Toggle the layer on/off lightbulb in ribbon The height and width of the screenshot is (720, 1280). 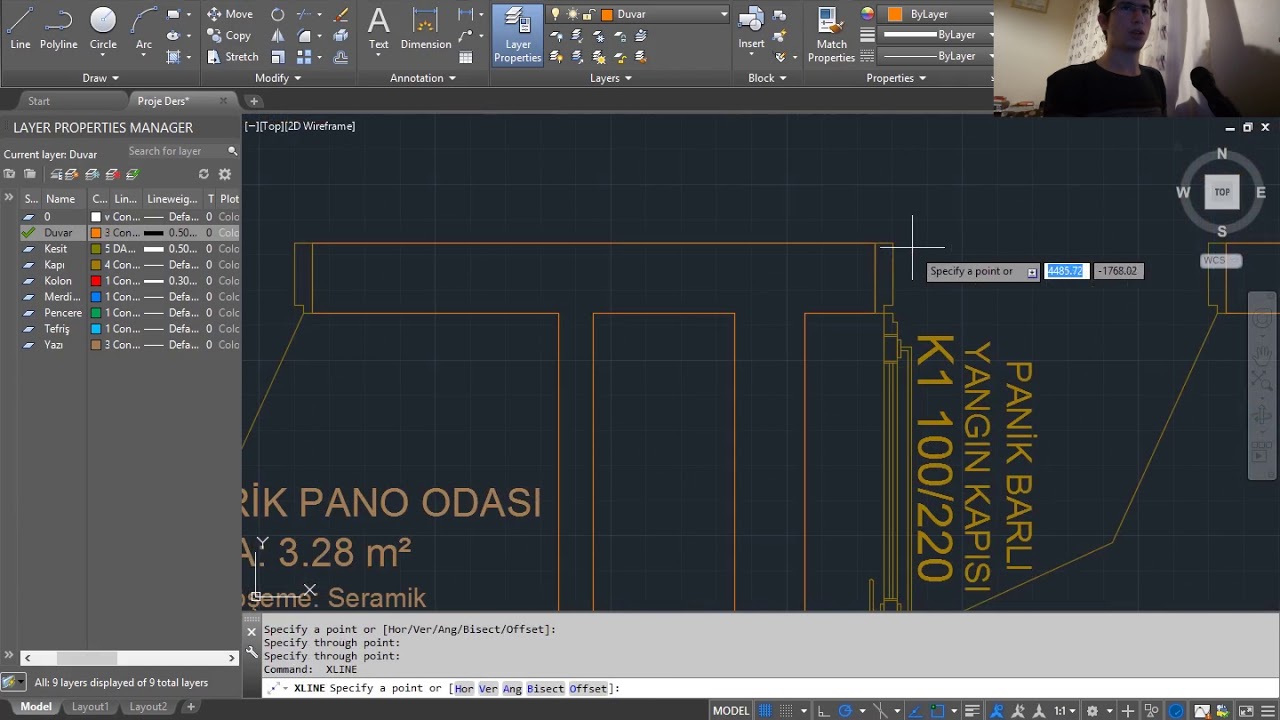click(x=555, y=14)
